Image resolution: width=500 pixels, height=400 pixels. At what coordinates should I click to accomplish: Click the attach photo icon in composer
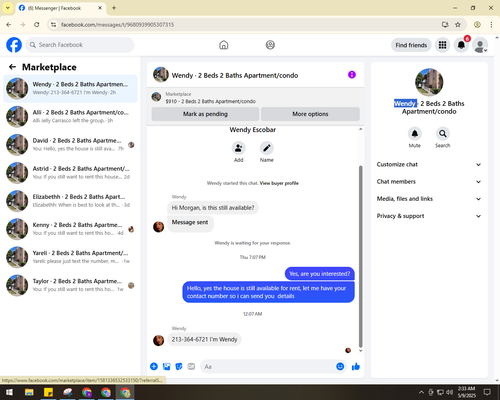tap(166, 367)
